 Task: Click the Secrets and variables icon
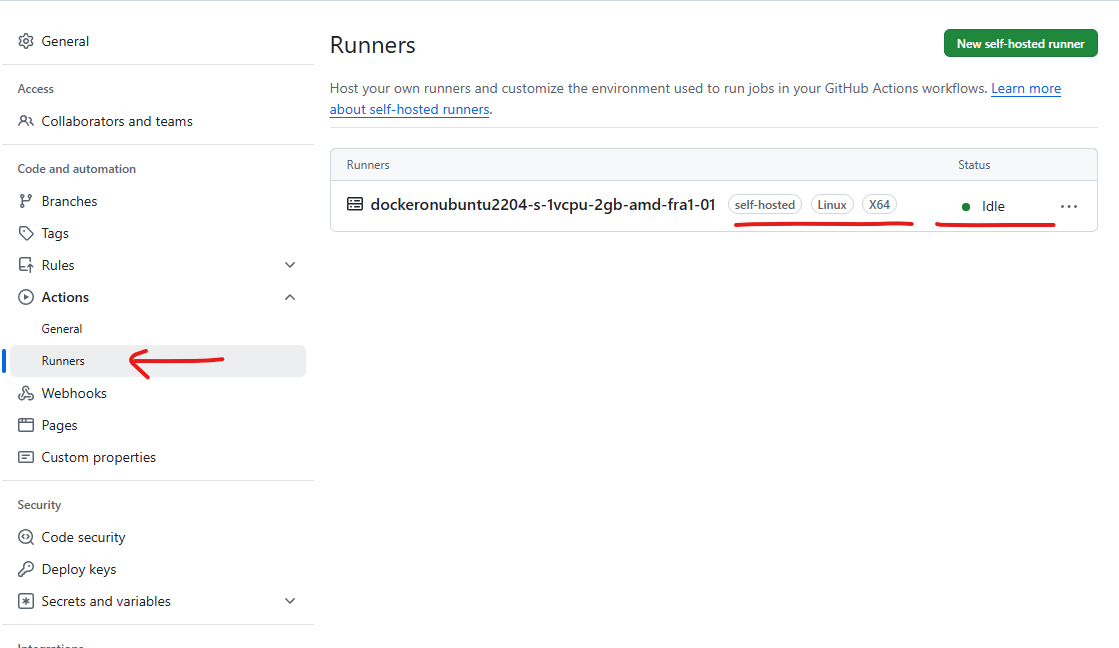(25, 600)
